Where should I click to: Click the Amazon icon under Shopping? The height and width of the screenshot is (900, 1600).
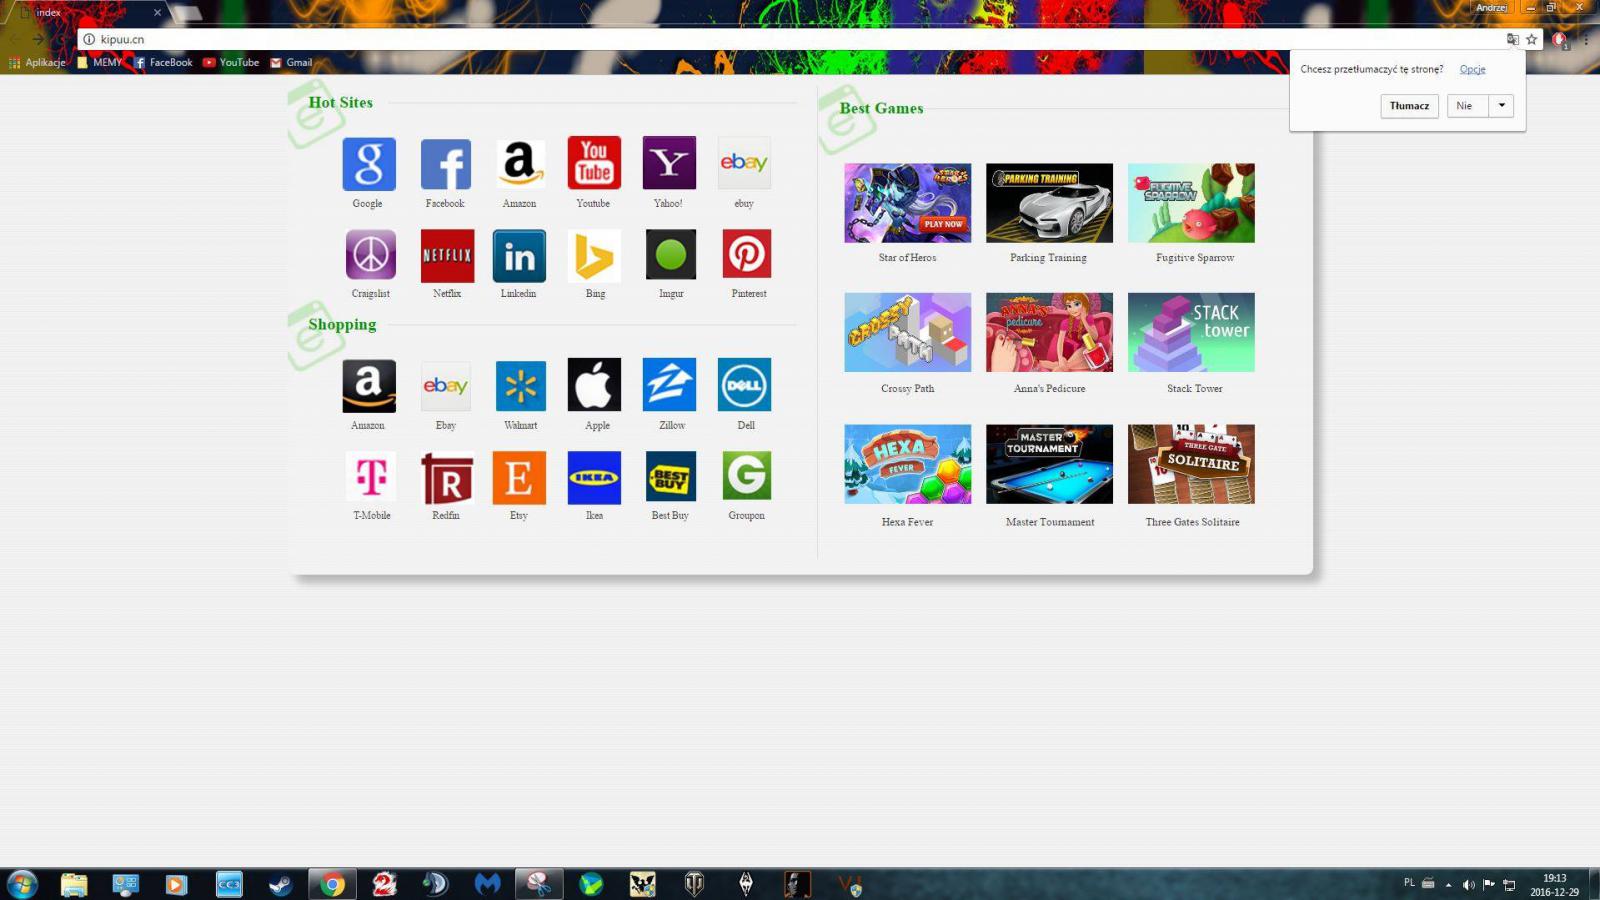click(369, 385)
